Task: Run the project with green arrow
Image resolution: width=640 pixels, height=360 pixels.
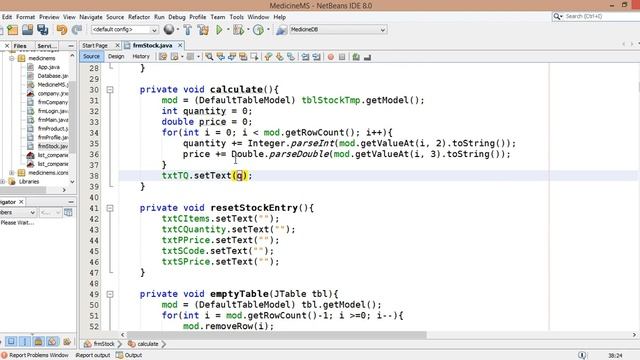Action: (x=219, y=30)
